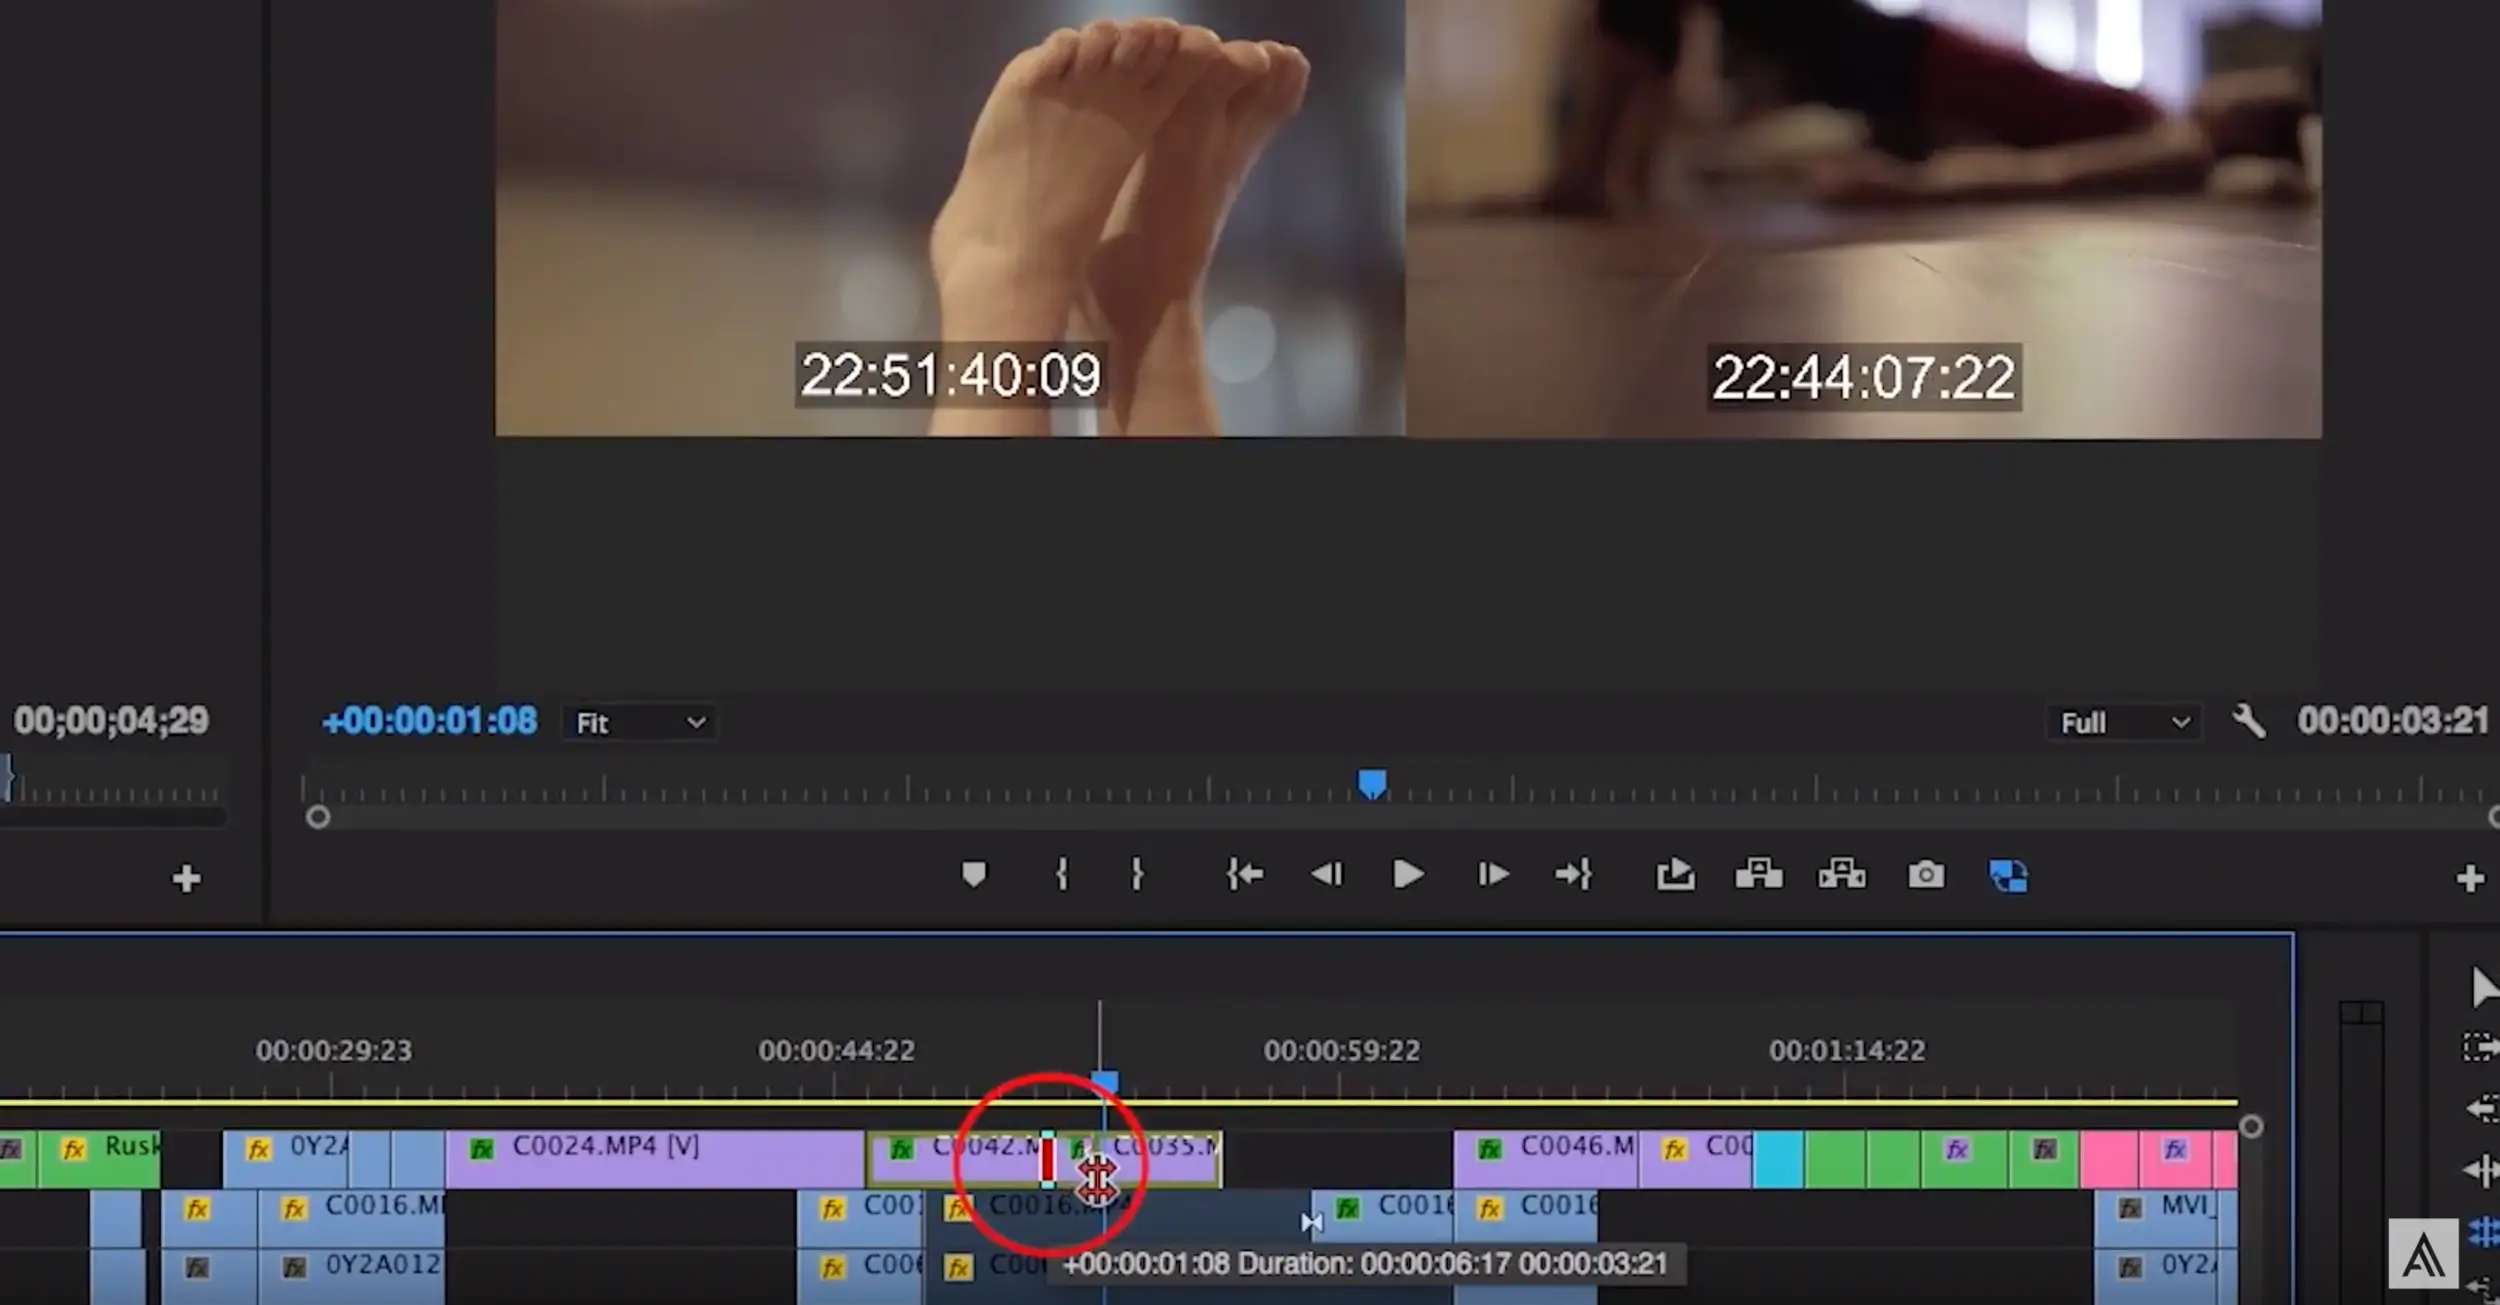
Task: Click the 00:00:03:21 duration readout
Action: [2392, 720]
